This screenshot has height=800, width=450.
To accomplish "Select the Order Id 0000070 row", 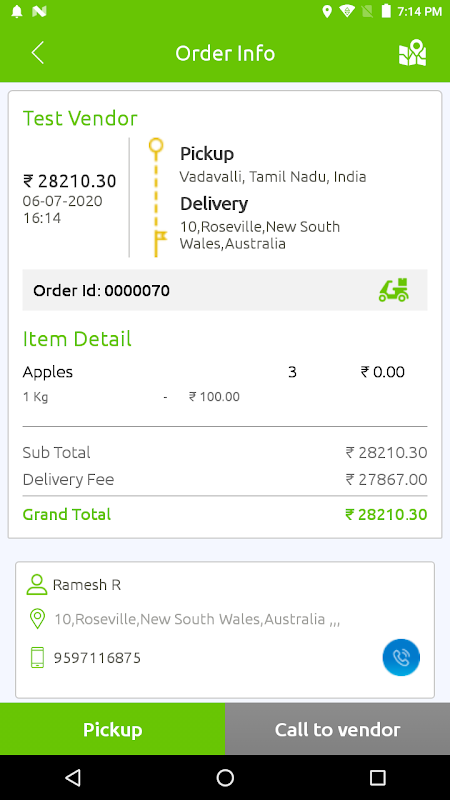I will [x=225, y=290].
